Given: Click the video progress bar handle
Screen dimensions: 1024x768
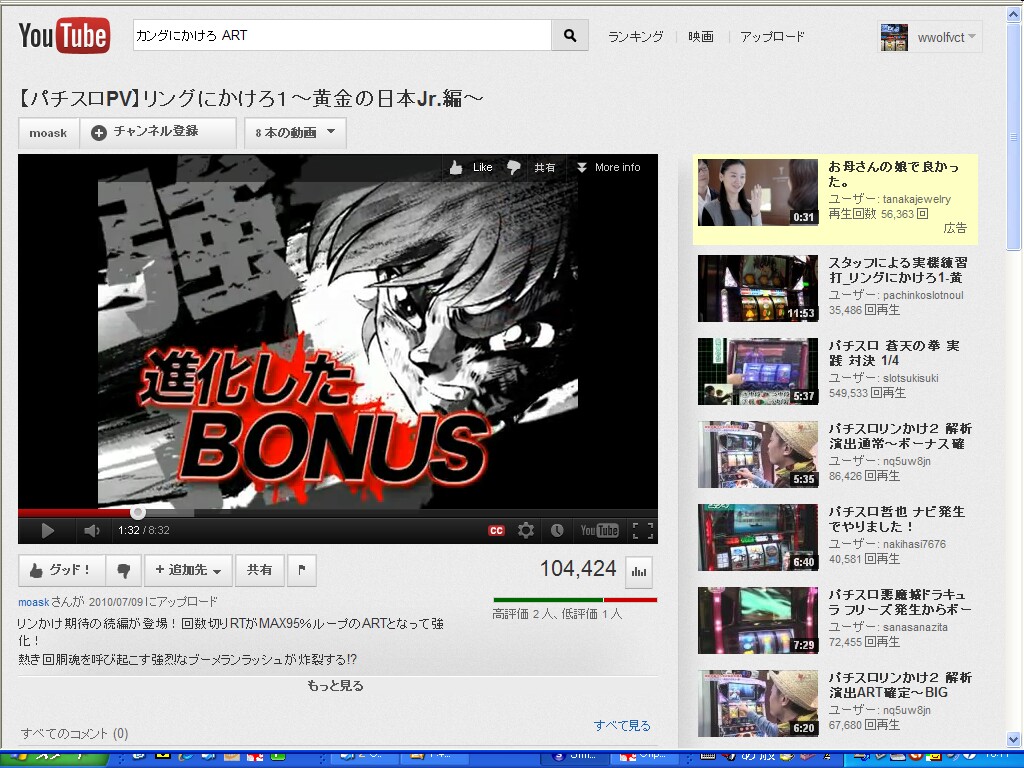Looking at the screenshot, I should (137, 513).
